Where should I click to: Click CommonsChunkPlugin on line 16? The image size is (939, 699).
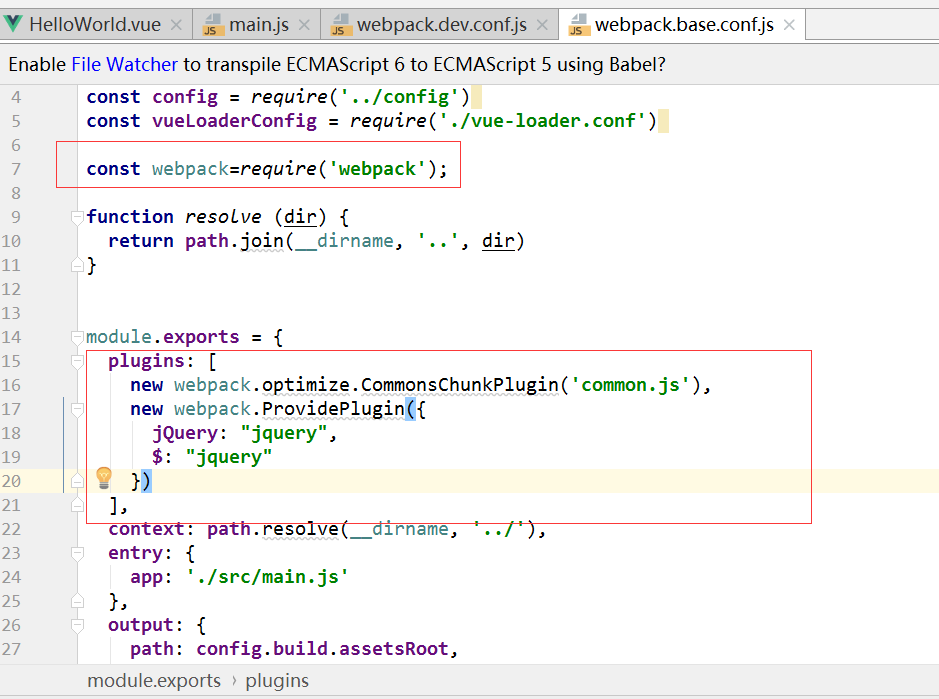point(459,385)
